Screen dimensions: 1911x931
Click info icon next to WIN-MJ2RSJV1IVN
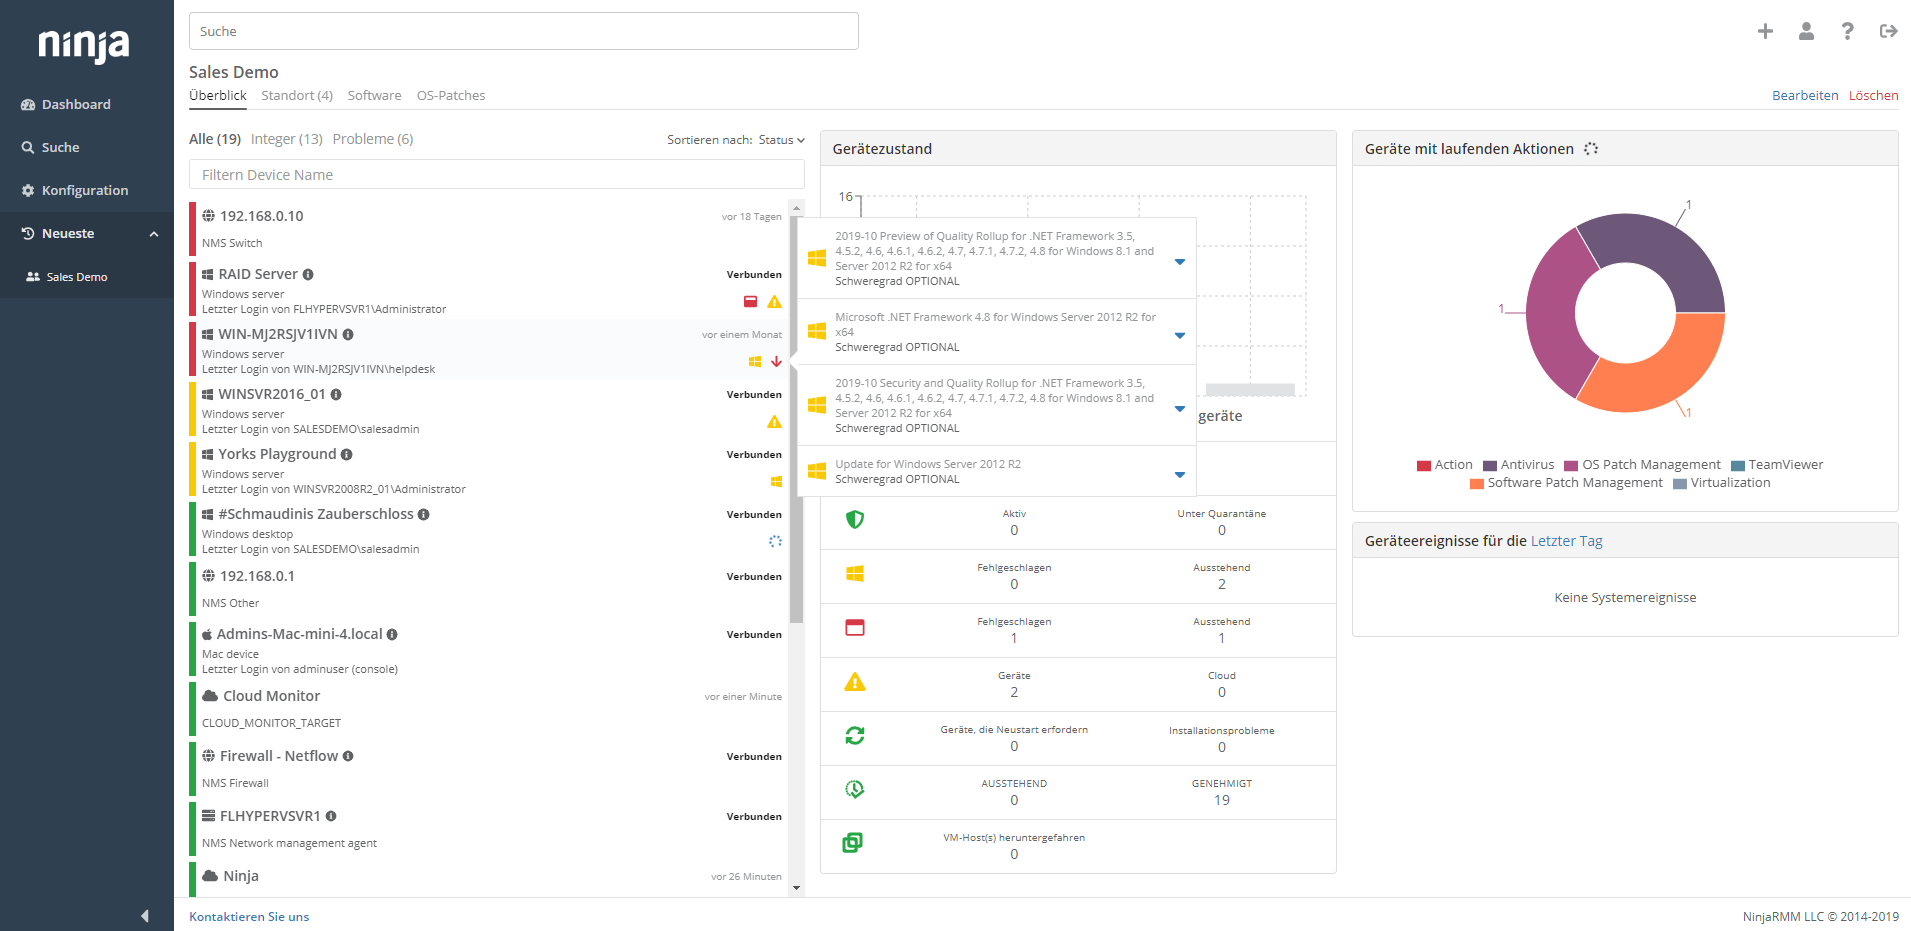tap(348, 335)
